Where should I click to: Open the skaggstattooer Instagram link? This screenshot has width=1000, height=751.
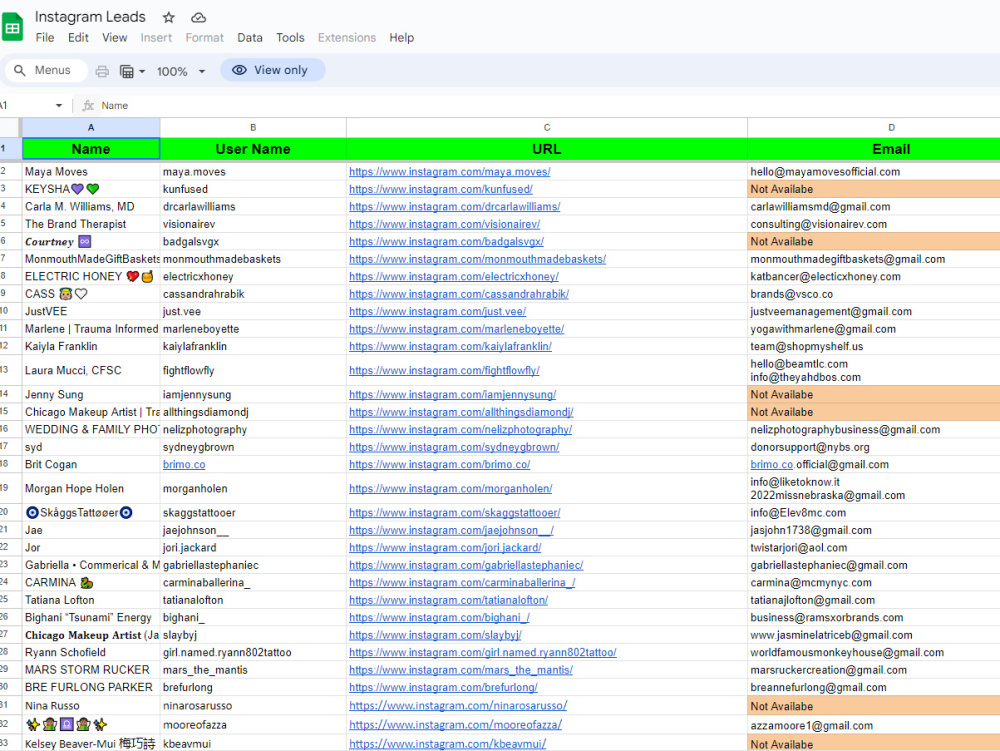click(x=455, y=513)
